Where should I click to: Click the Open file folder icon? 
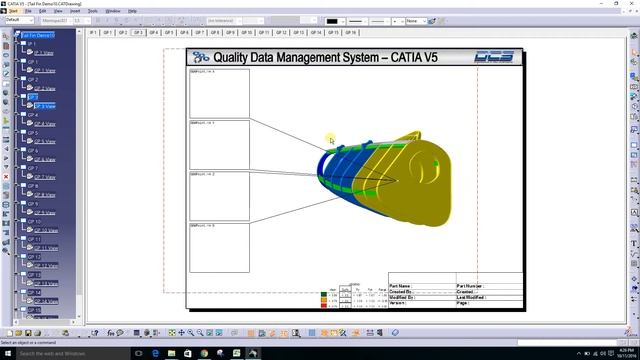click(x=19, y=333)
